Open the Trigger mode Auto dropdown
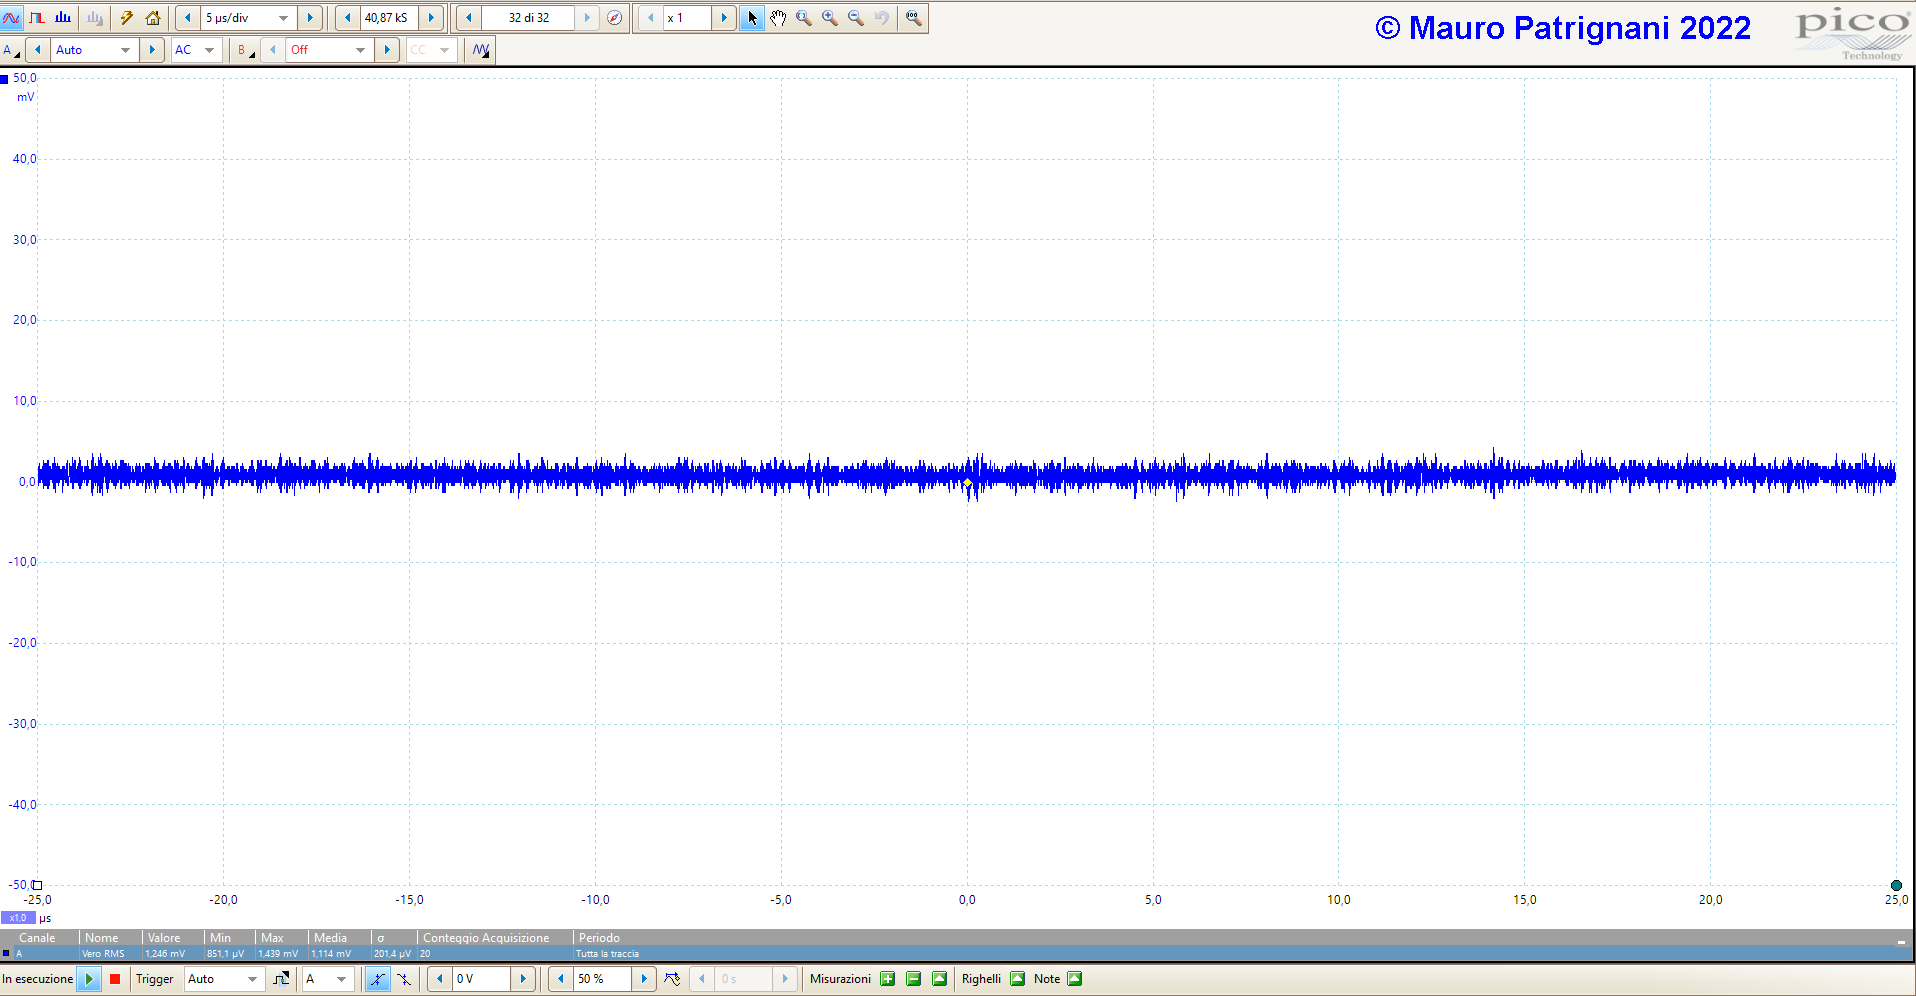1916x996 pixels. 252,979
